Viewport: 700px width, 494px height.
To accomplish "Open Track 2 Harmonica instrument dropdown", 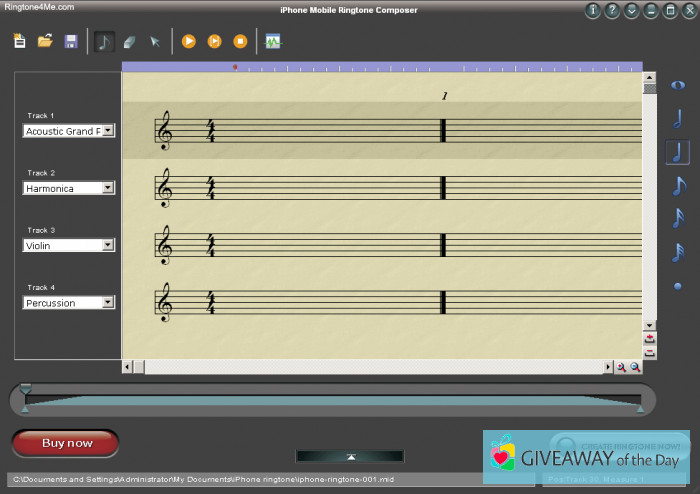I will point(109,188).
